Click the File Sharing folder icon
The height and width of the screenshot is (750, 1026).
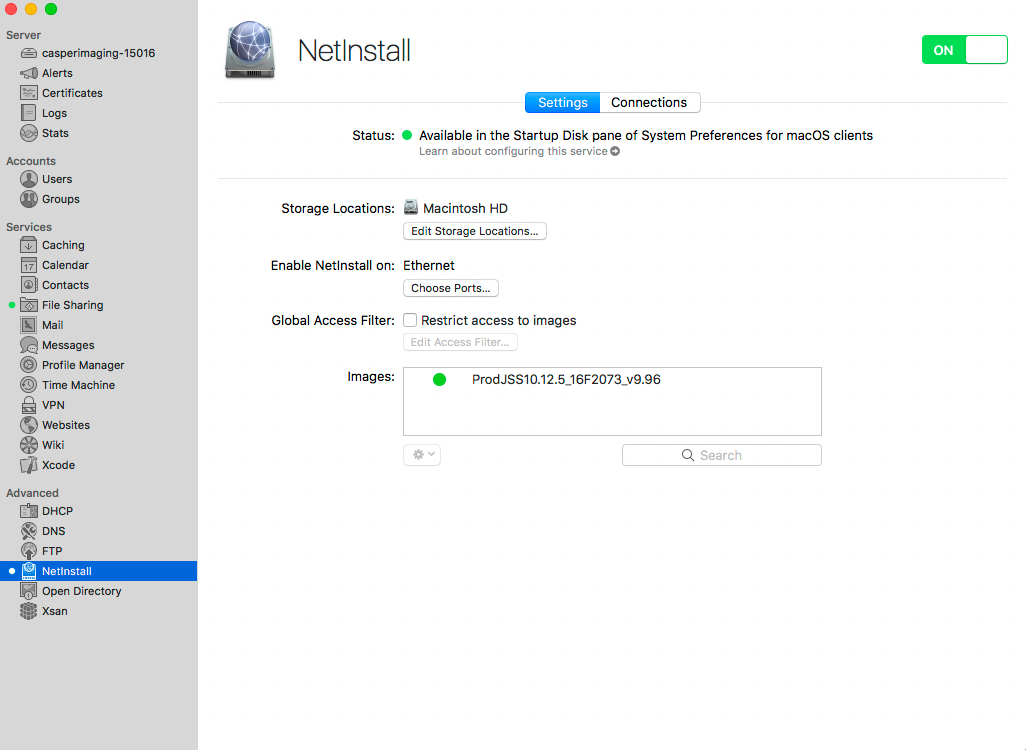(x=29, y=305)
